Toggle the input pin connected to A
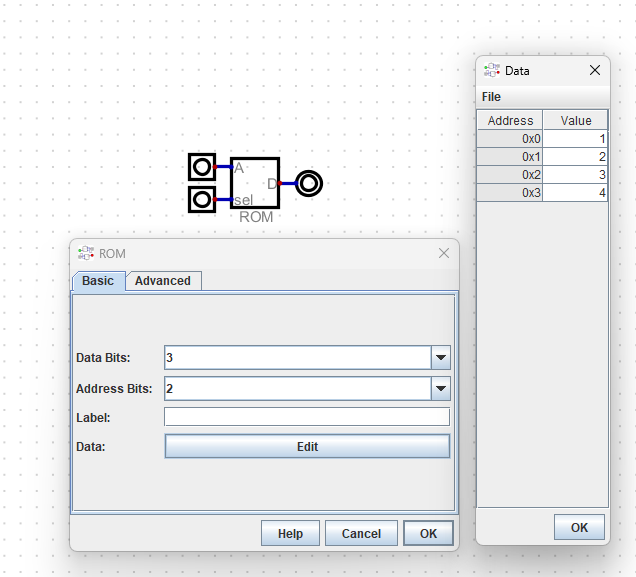This screenshot has width=636, height=577. pos(202,167)
